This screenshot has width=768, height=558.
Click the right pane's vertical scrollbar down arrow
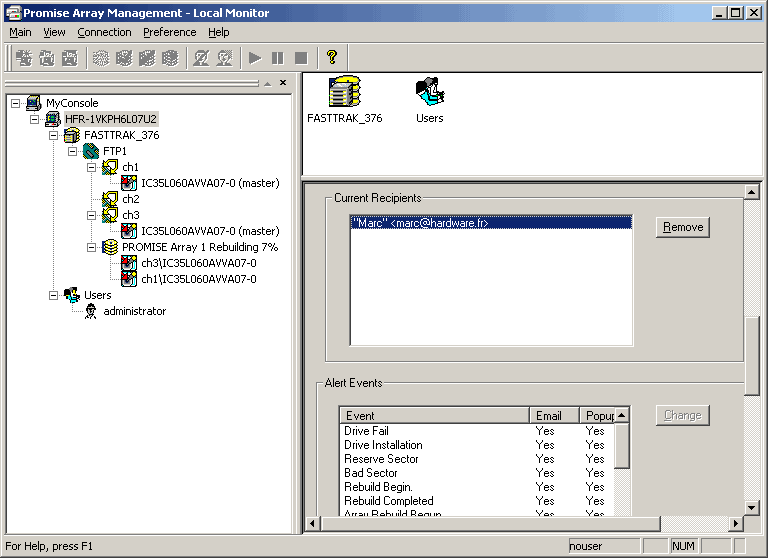751,508
